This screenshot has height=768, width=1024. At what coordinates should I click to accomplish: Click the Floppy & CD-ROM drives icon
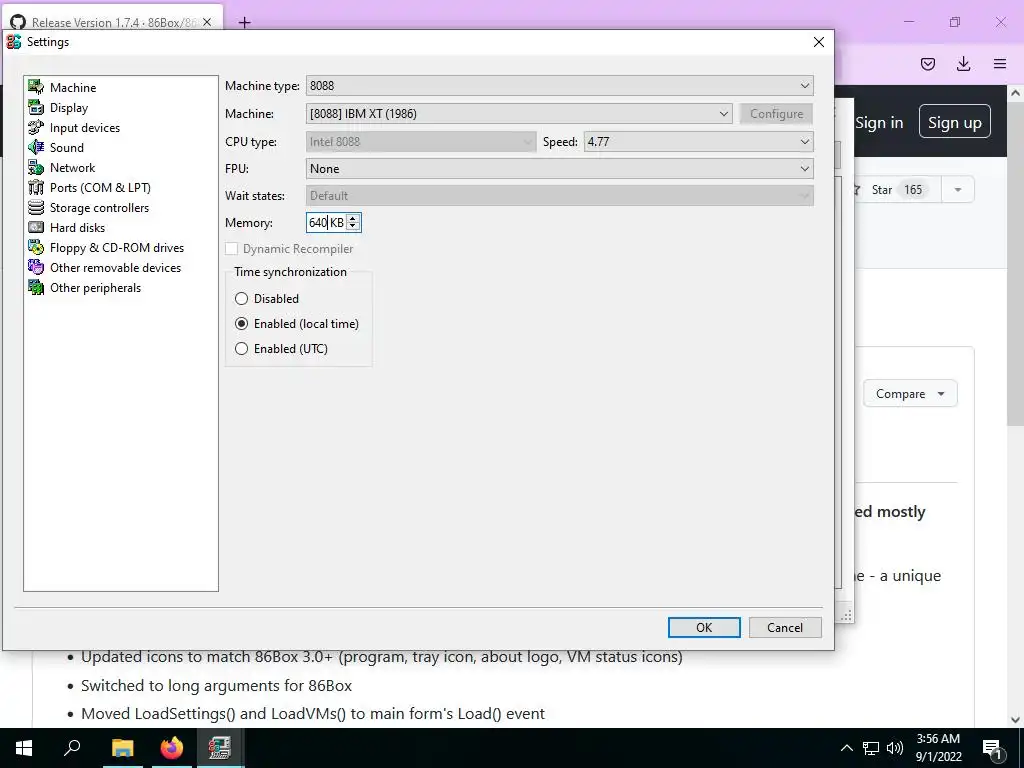[x=36, y=248]
